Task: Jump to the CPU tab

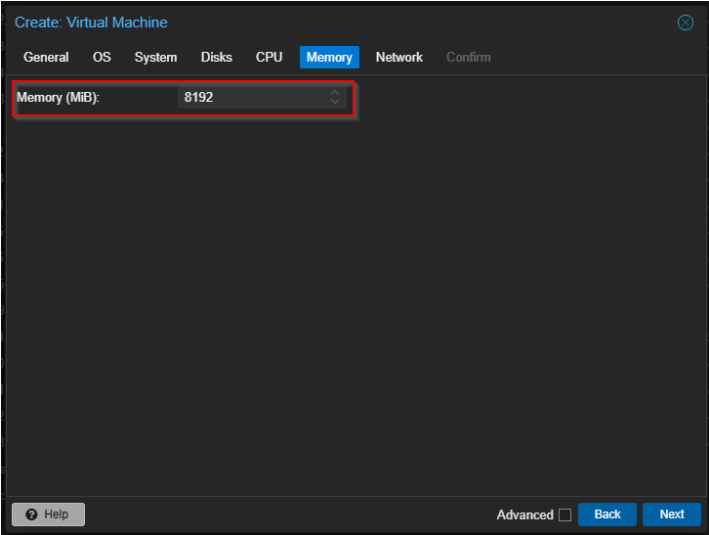Action: click(269, 57)
